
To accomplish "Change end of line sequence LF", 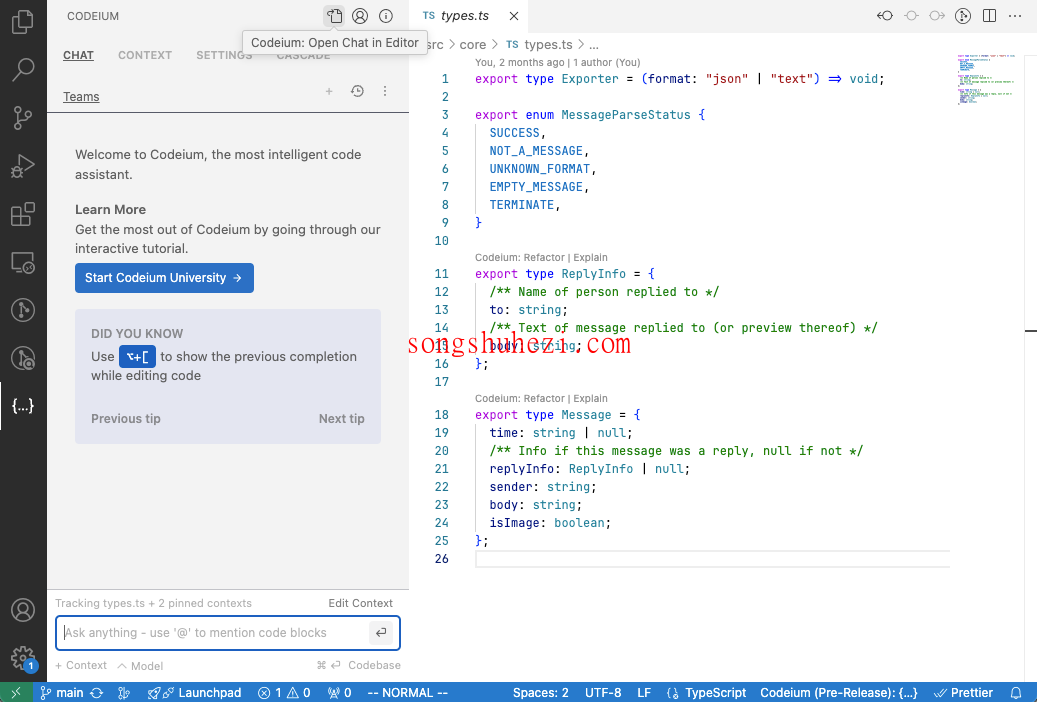I will tap(643, 693).
